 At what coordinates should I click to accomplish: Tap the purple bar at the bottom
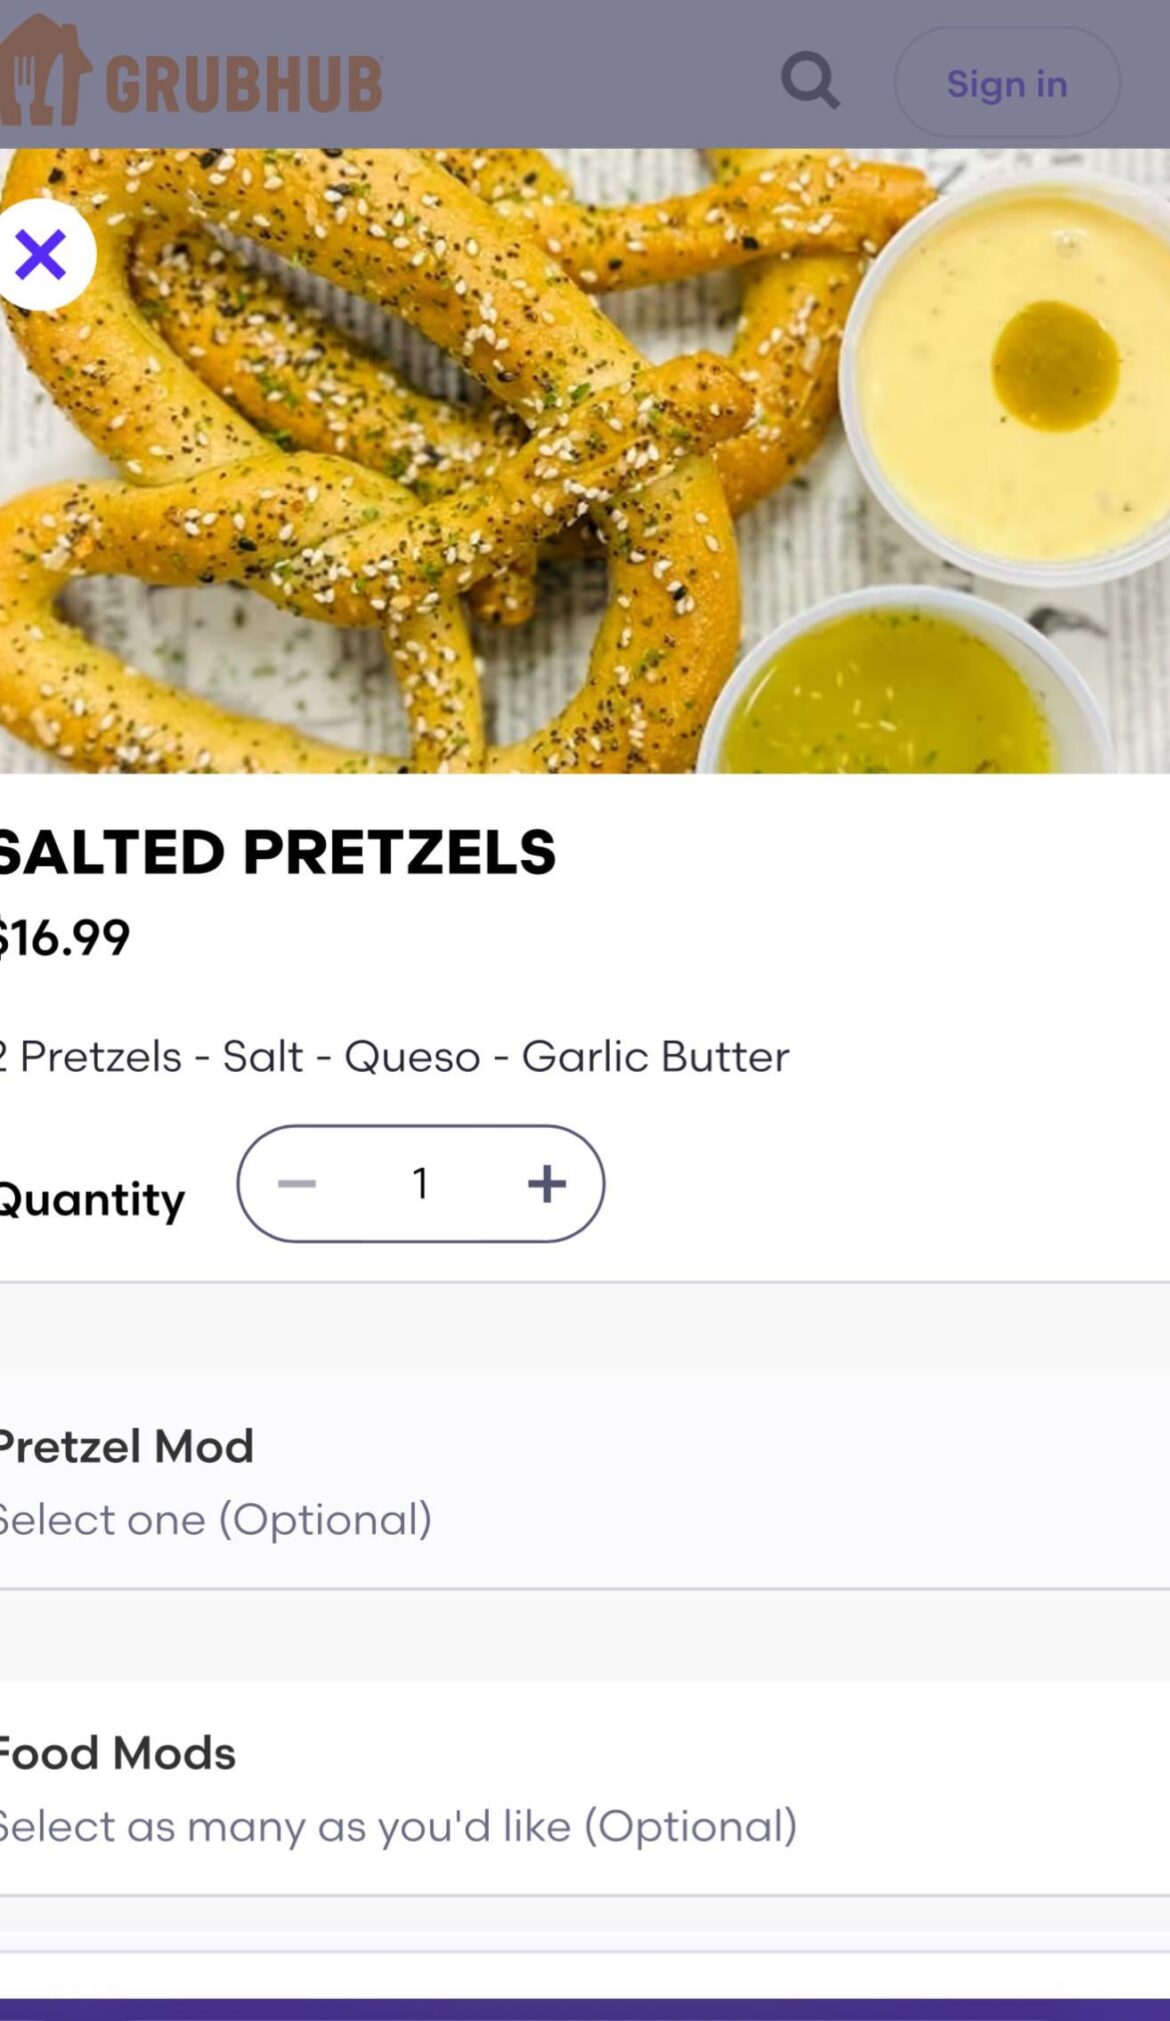585,2009
